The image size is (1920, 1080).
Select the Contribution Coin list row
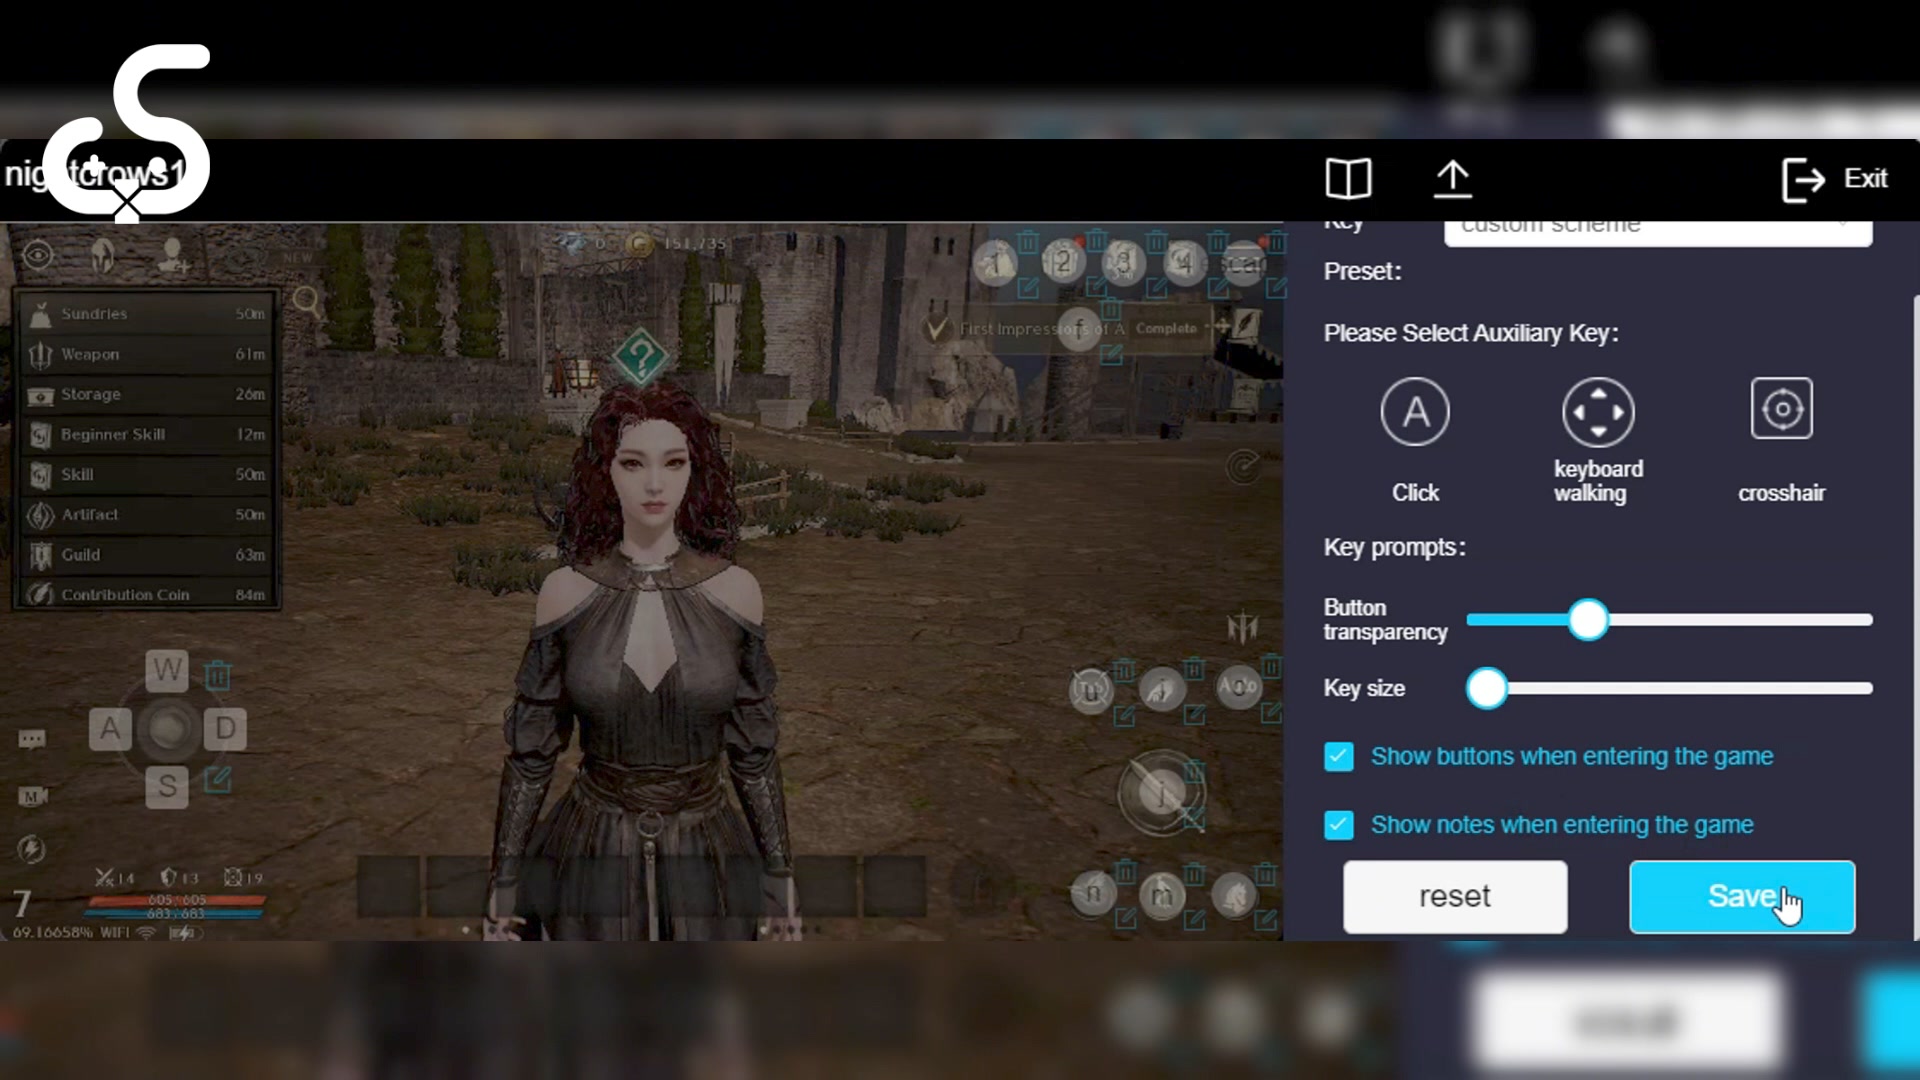tap(147, 594)
